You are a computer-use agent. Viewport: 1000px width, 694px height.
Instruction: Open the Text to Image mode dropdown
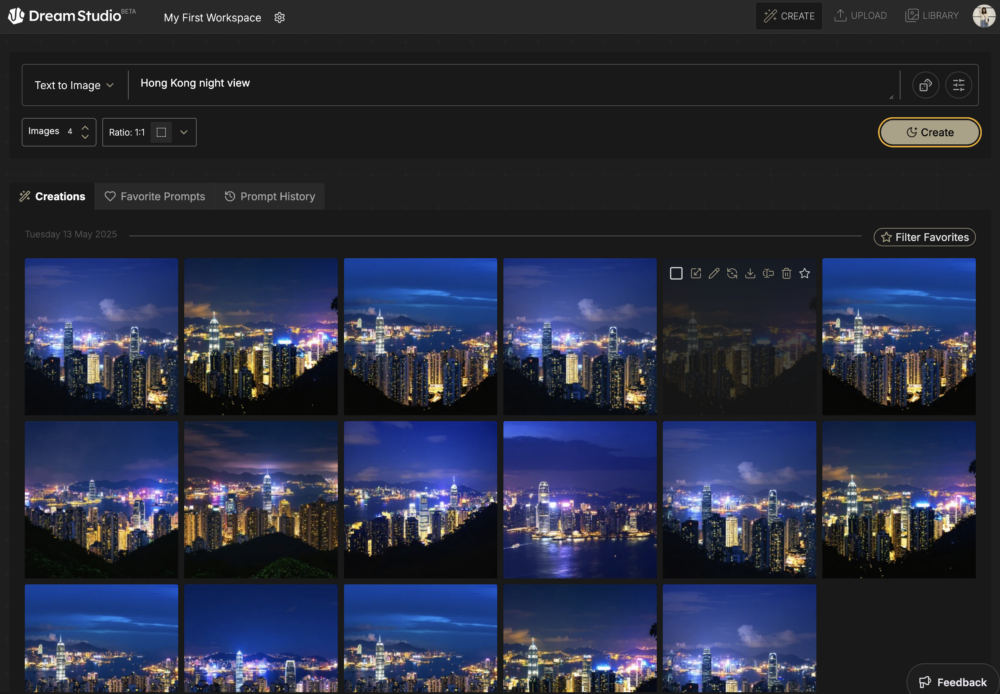[73, 85]
